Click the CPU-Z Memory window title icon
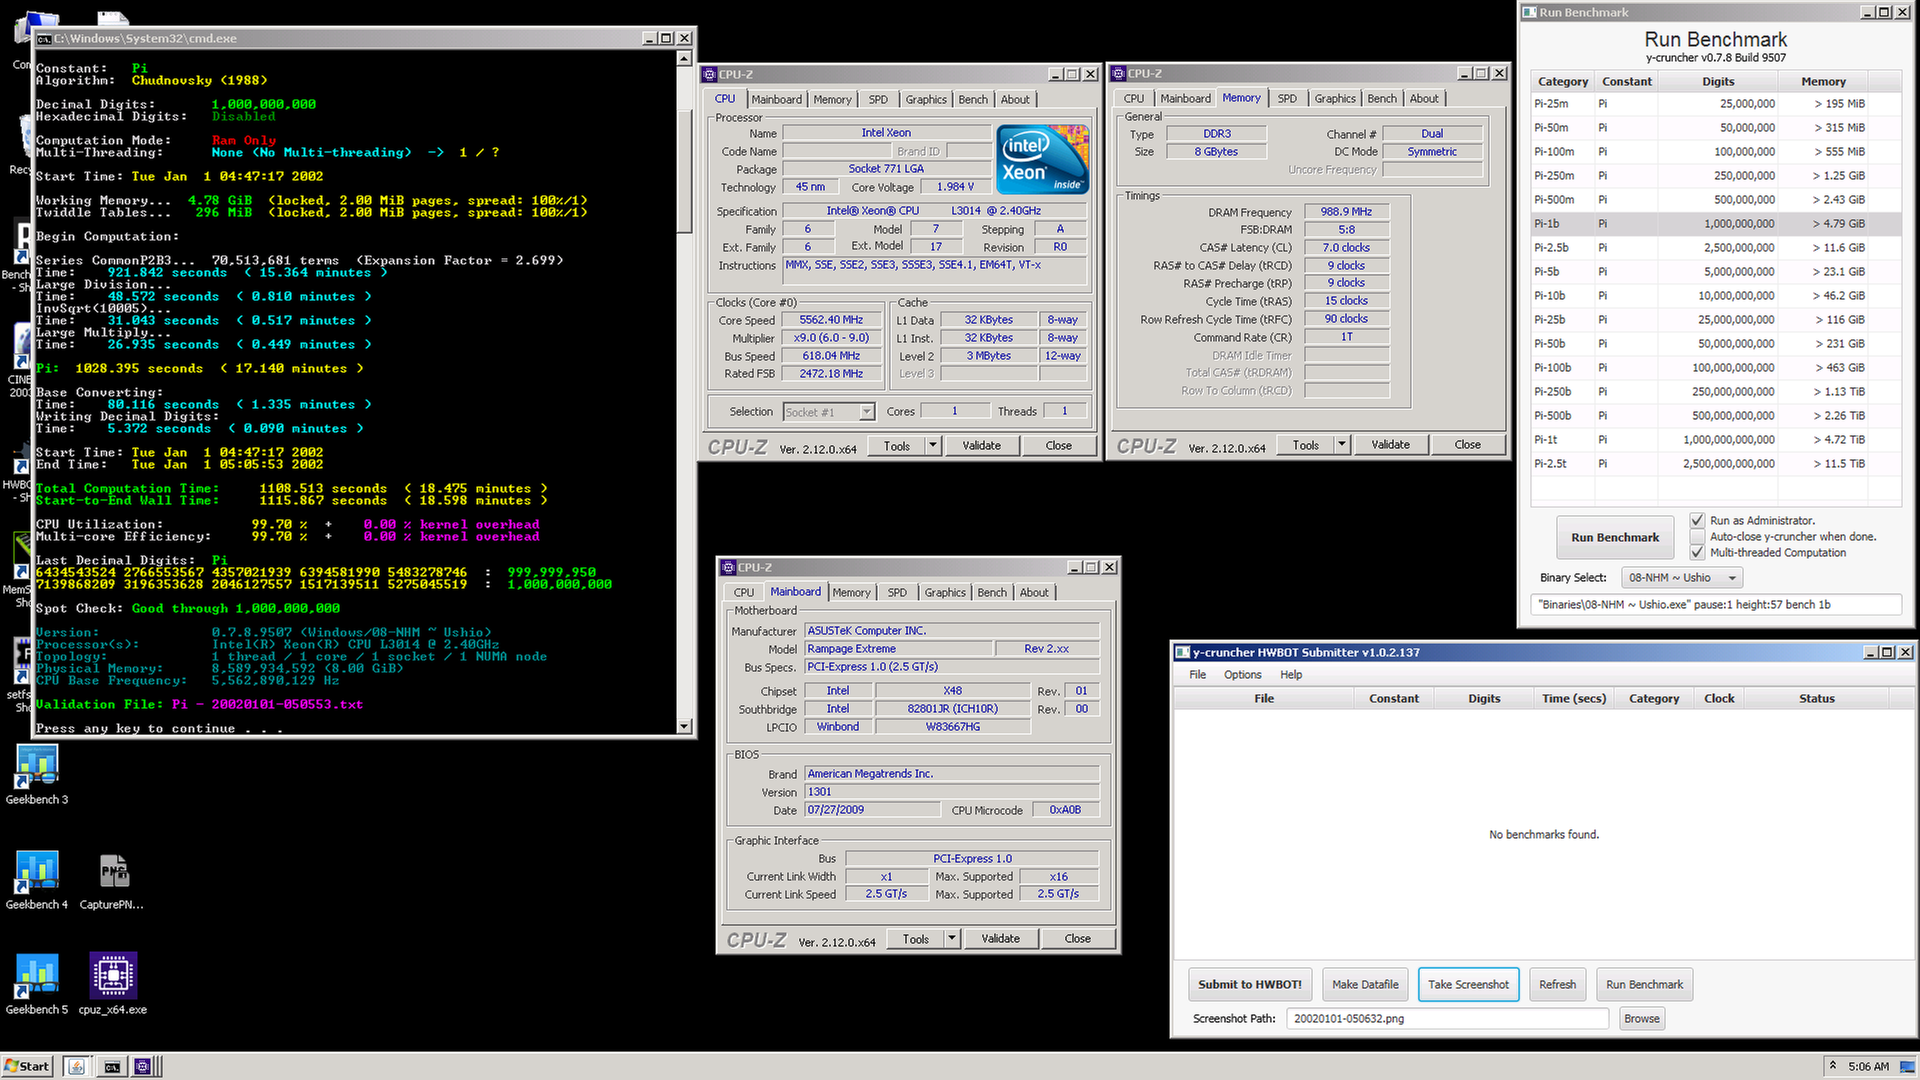The height and width of the screenshot is (1080, 1920). tap(1120, 73)
